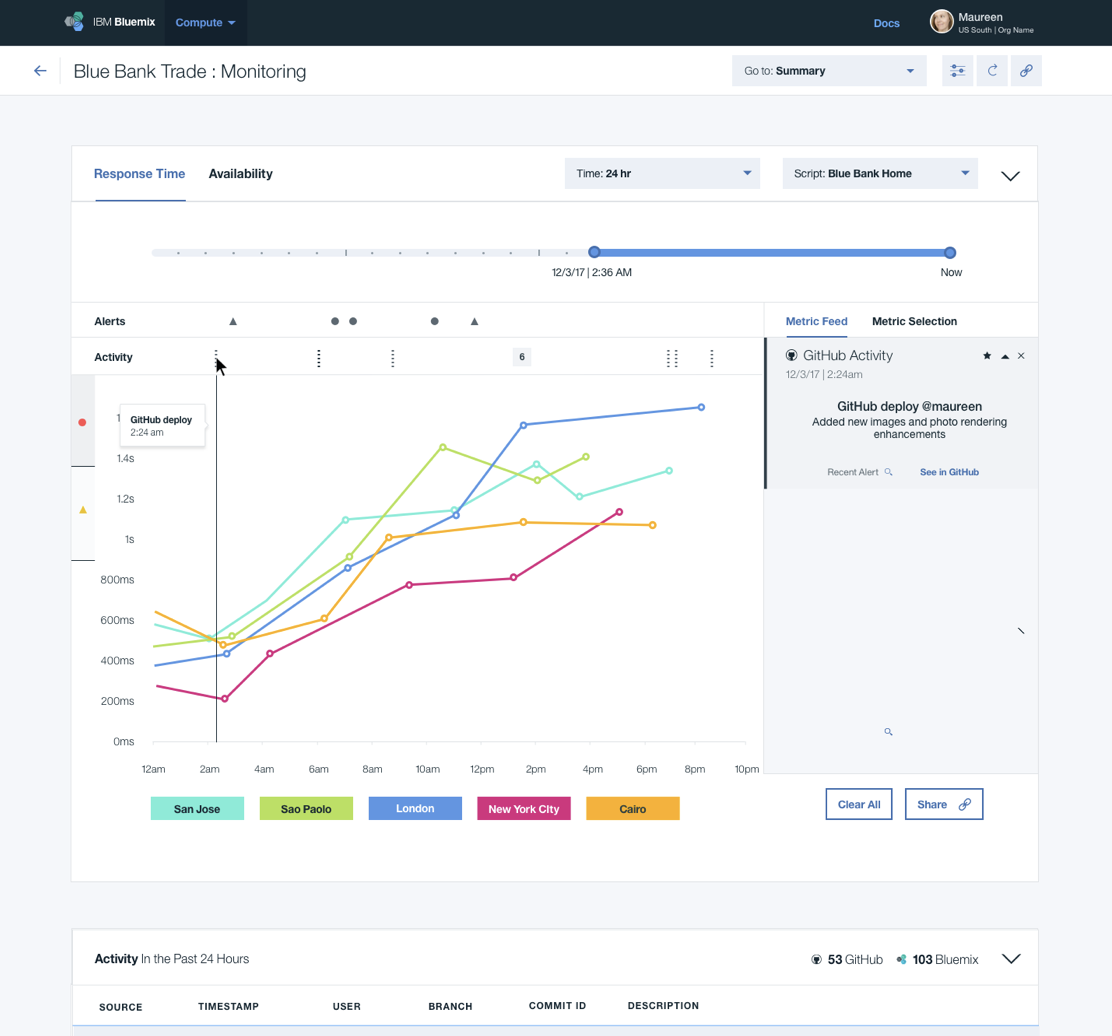Click the Clear All button
Image resolution: width=1112 pixels, height=1036 pixels.
[x=859, y=804]
